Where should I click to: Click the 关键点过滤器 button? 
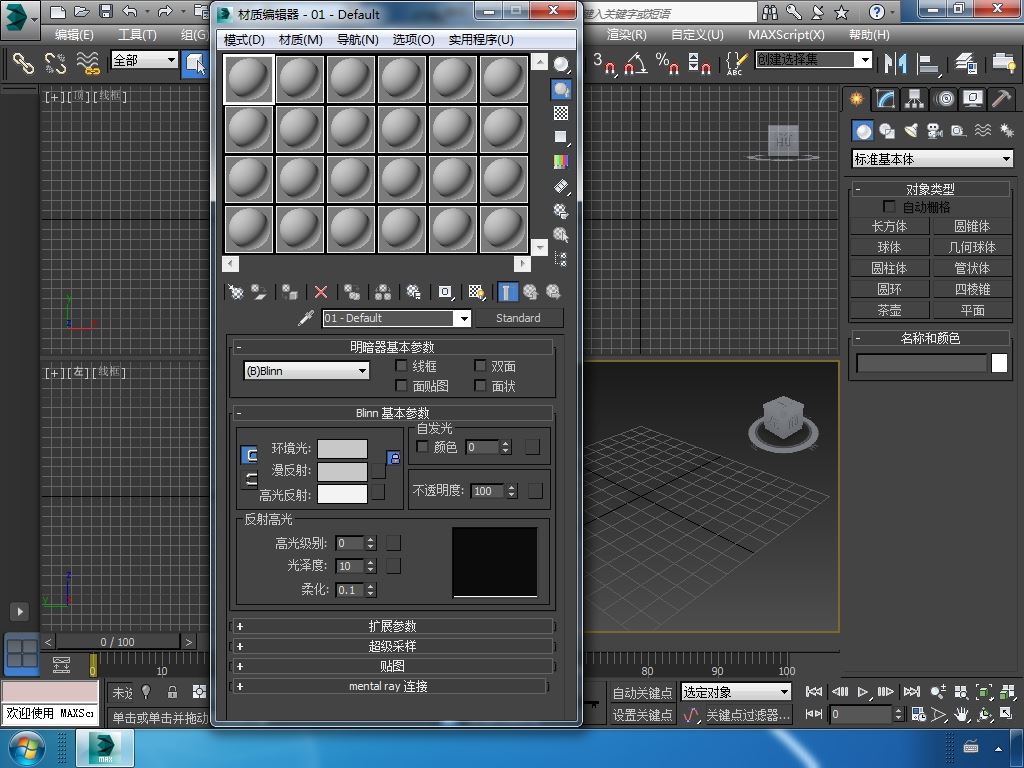(748, 715)
